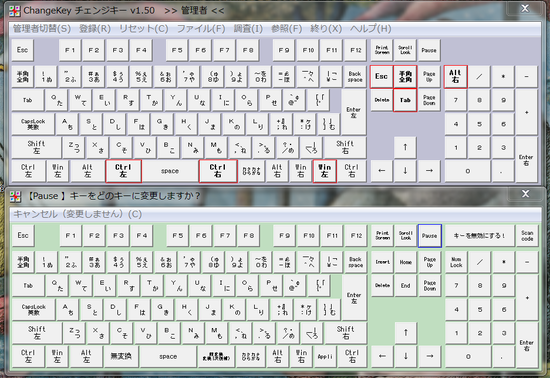Image resolution: width=550 pixels, height=378 pixels.
Task: Select the Shift 左 key in Pause dialog
Action: click(x=37, y=332)
